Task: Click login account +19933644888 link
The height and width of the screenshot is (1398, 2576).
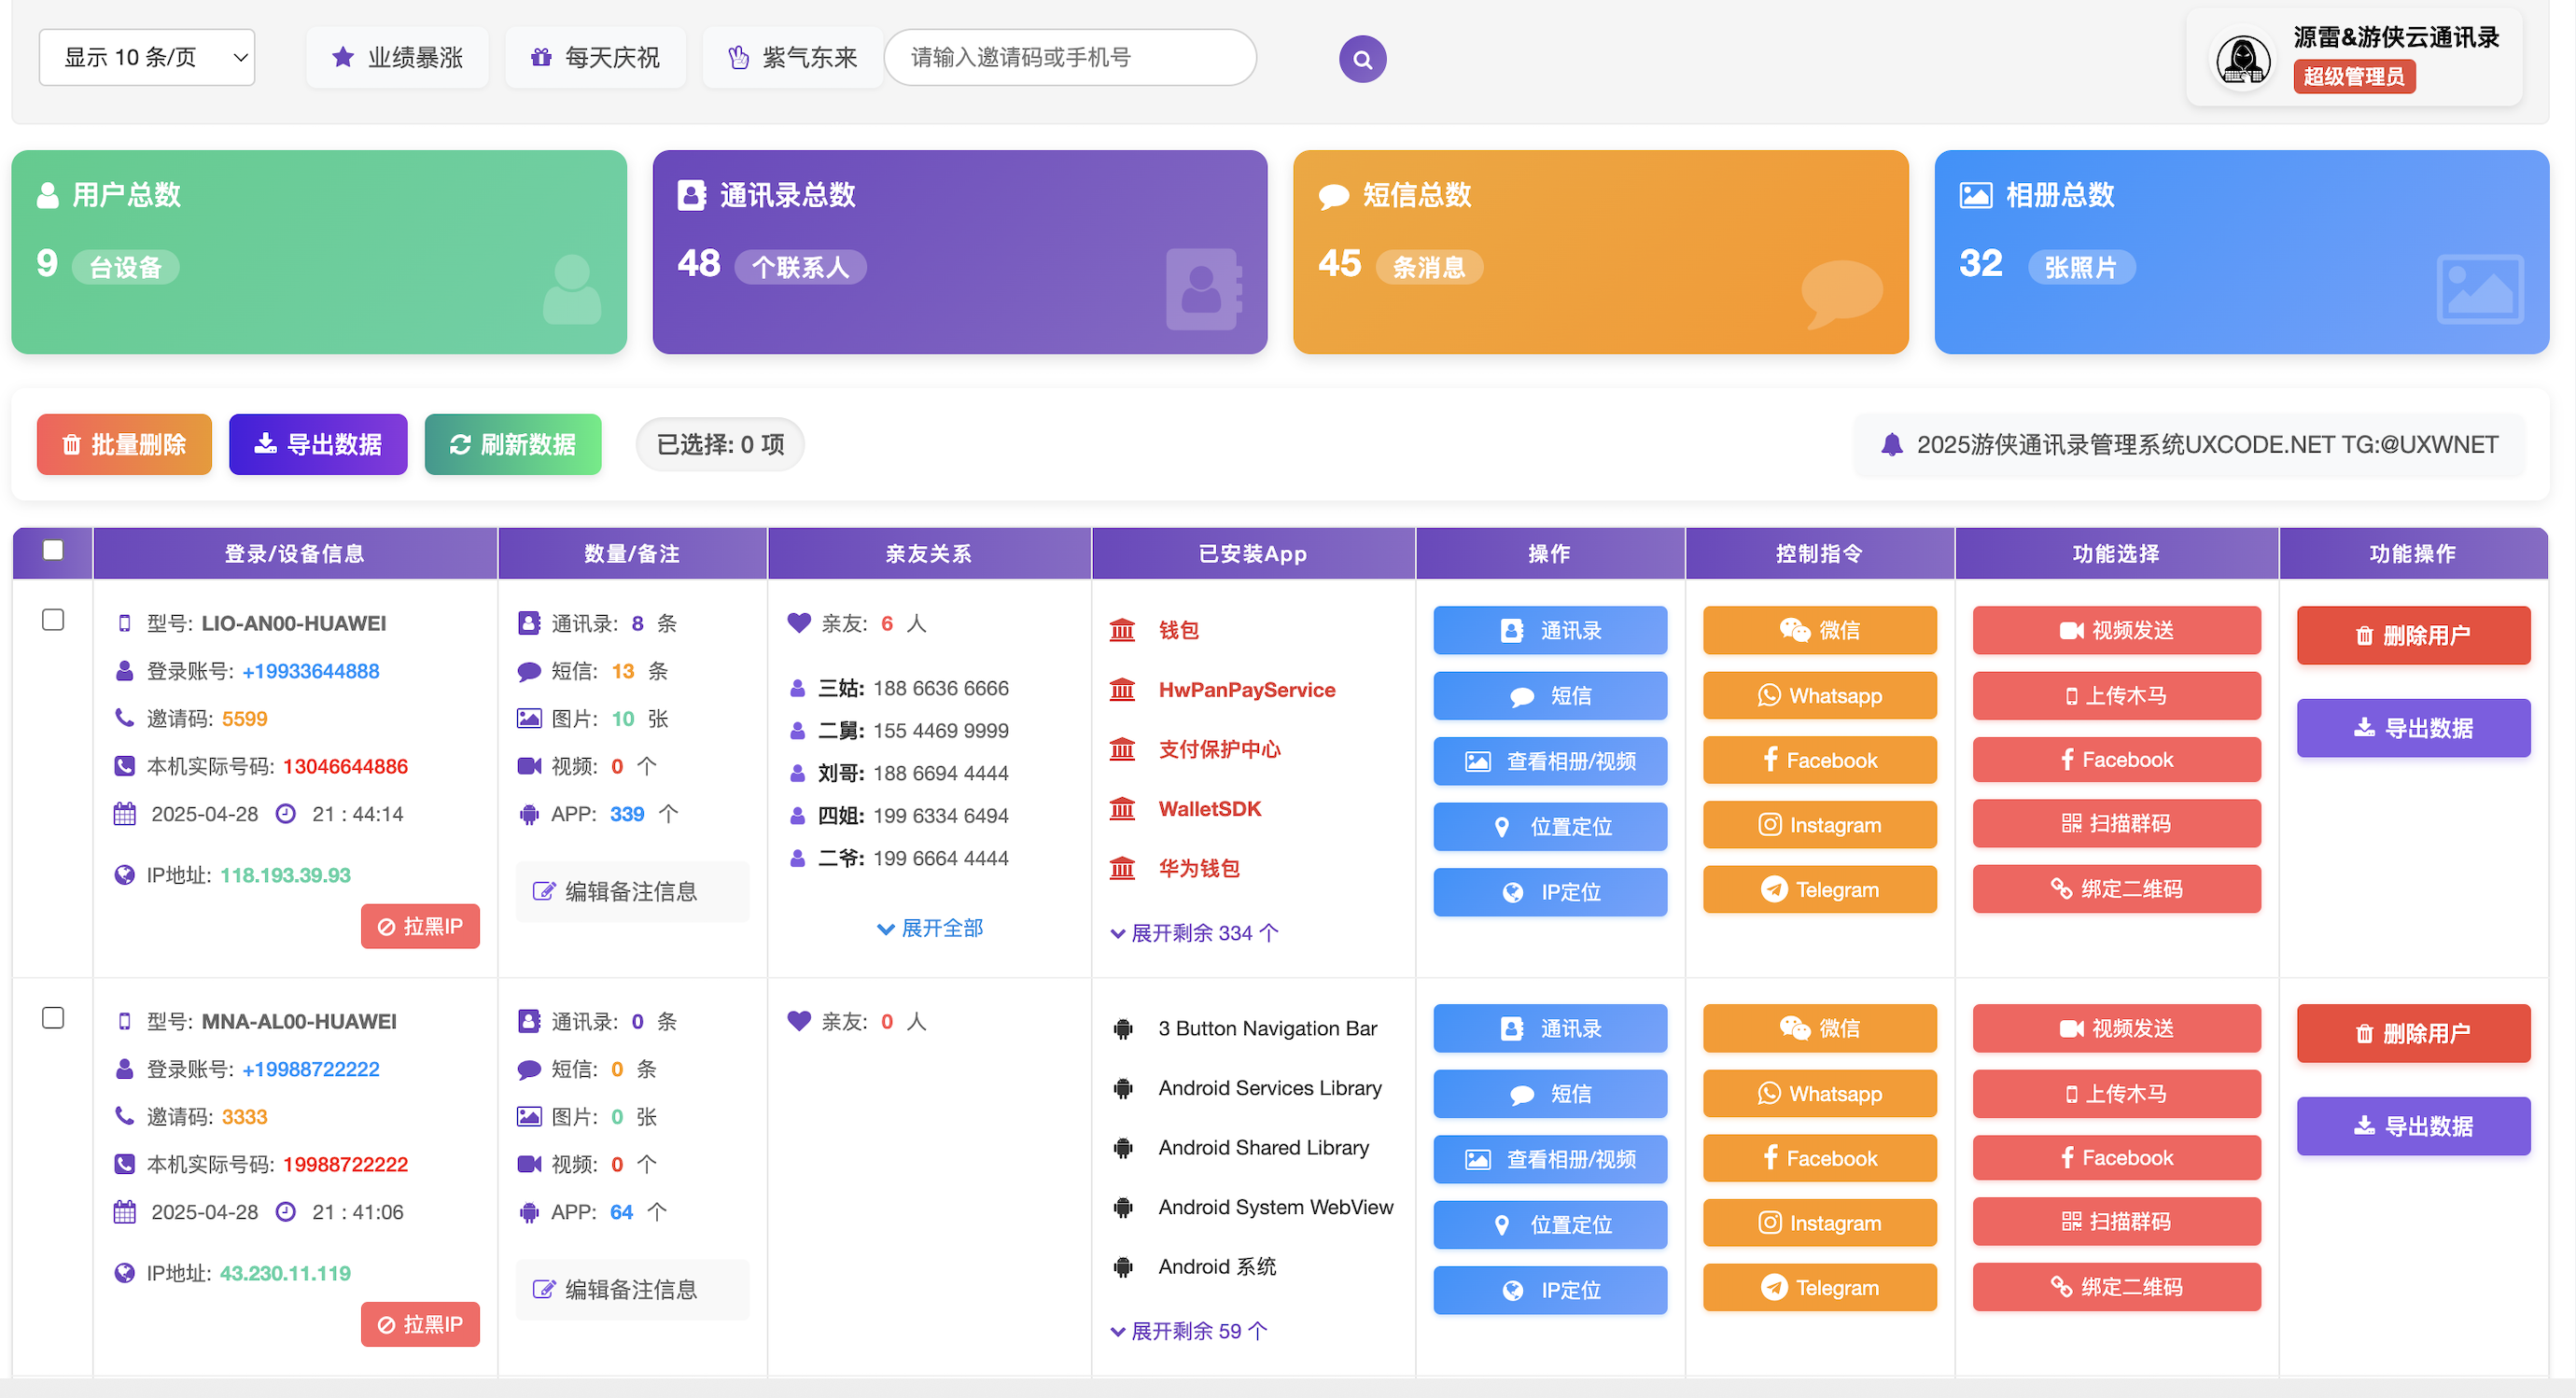Action: coord(311,671)
